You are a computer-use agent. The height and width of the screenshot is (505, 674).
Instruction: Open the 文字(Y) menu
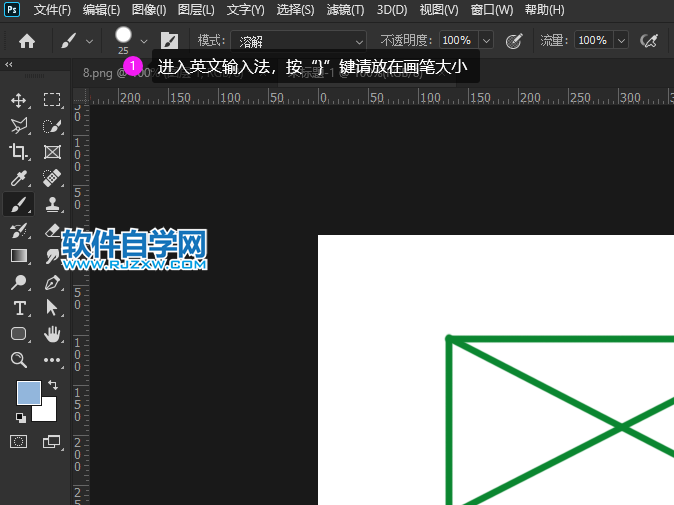pos(245,9)
